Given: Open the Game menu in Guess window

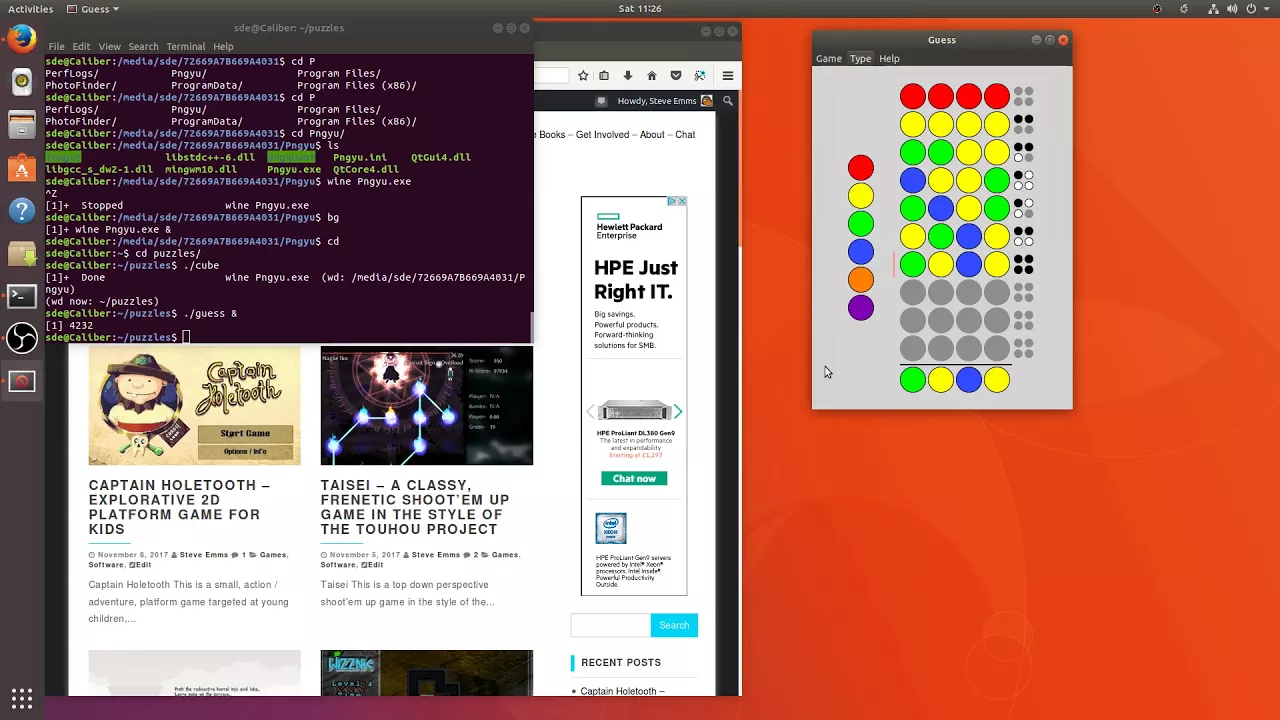Looking at the screenshot, I should (x=829, y=58).
